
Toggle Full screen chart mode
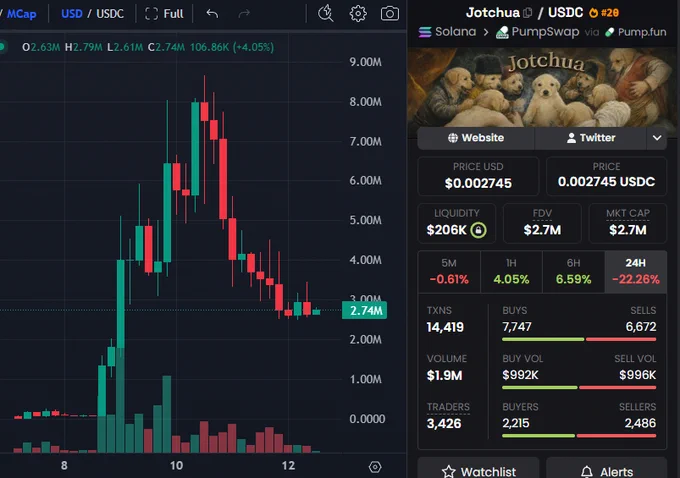click(x=164, y=14)
